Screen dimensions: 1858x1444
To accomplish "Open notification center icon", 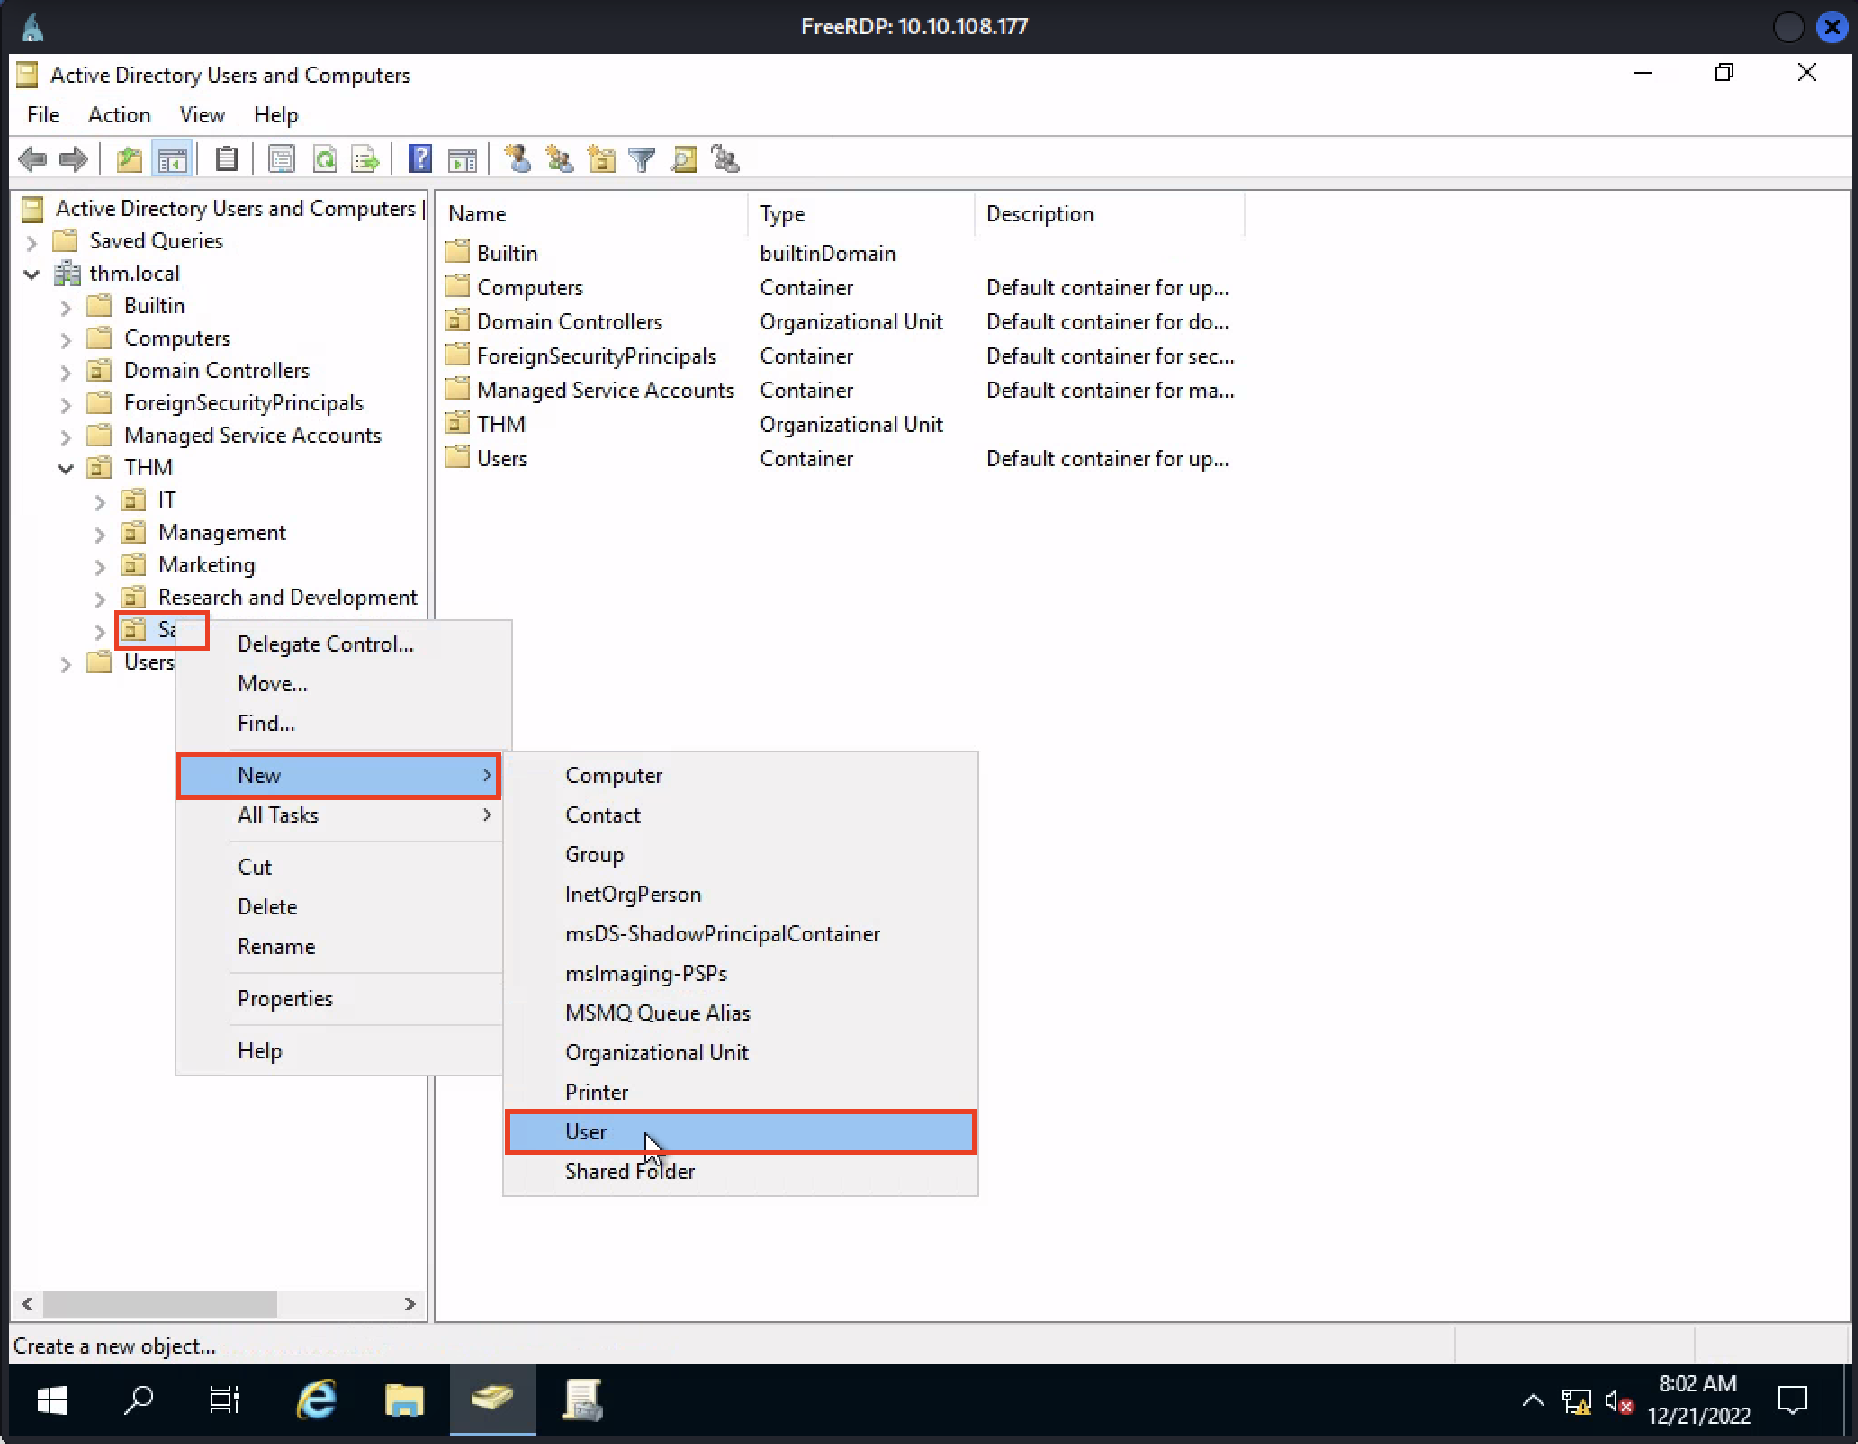I will (1792, 1400).
